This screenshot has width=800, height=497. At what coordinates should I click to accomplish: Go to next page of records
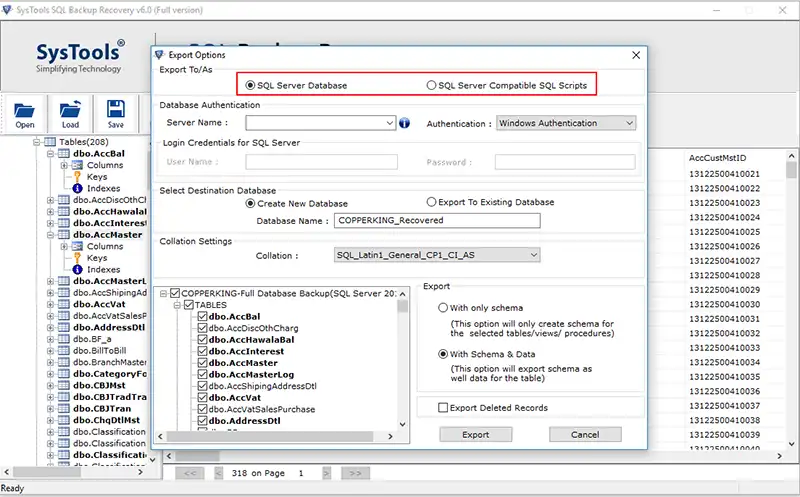pyautogui.click(x=326, y=473)
